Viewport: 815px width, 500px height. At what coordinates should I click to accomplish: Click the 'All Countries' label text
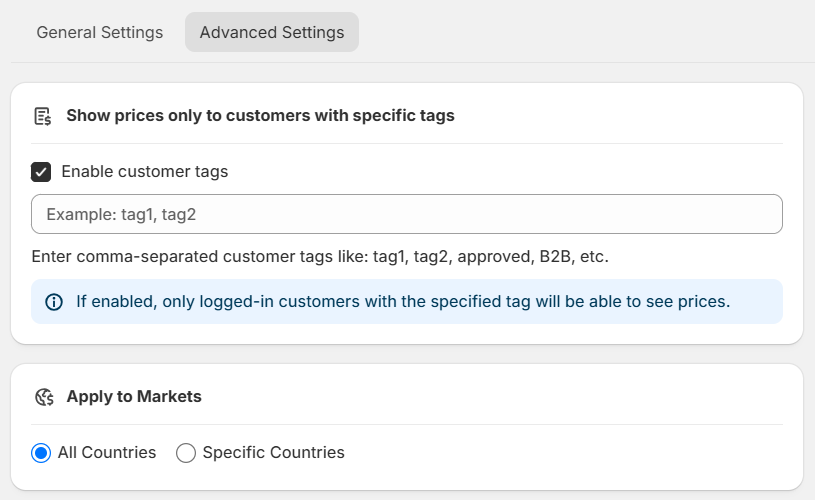click(x=107, y=452)
